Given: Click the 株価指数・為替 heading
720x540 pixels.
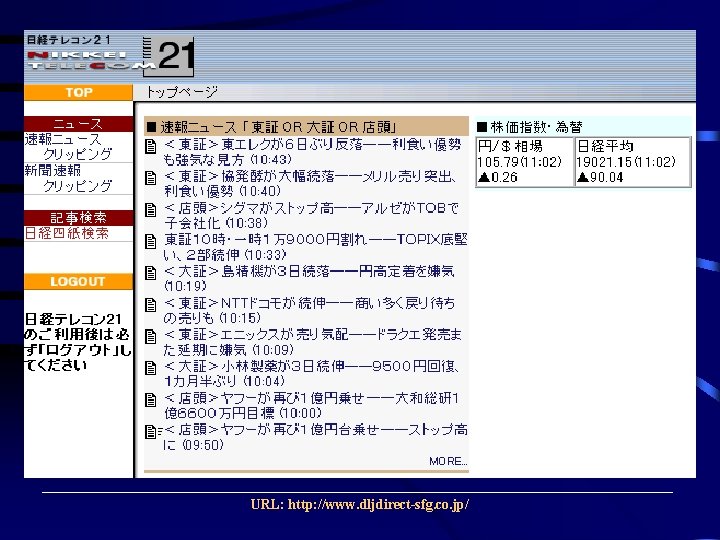Looking at the screenshot, I should click(530, 127).
